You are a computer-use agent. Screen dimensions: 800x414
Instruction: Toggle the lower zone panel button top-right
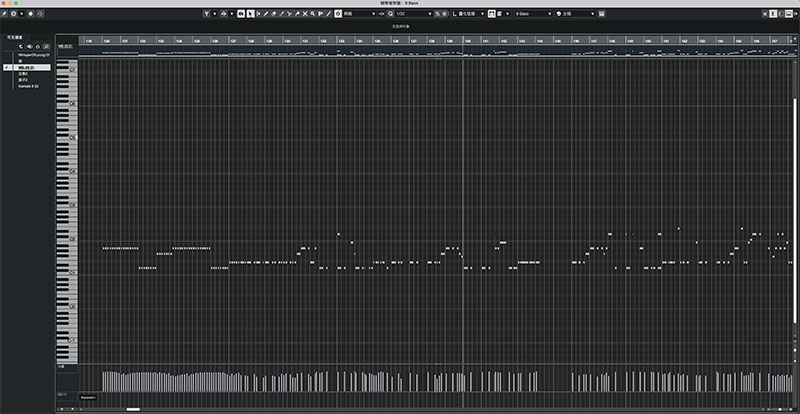click(x=789, y=14)
